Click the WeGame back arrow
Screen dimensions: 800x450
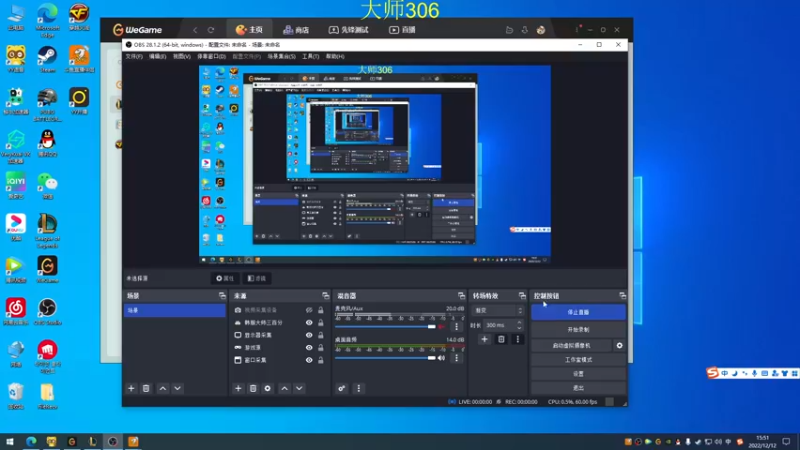195,30
